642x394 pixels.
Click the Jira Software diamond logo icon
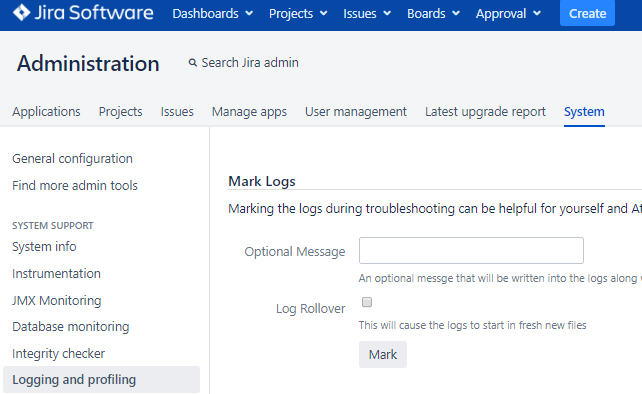click(x=21, y=12)
